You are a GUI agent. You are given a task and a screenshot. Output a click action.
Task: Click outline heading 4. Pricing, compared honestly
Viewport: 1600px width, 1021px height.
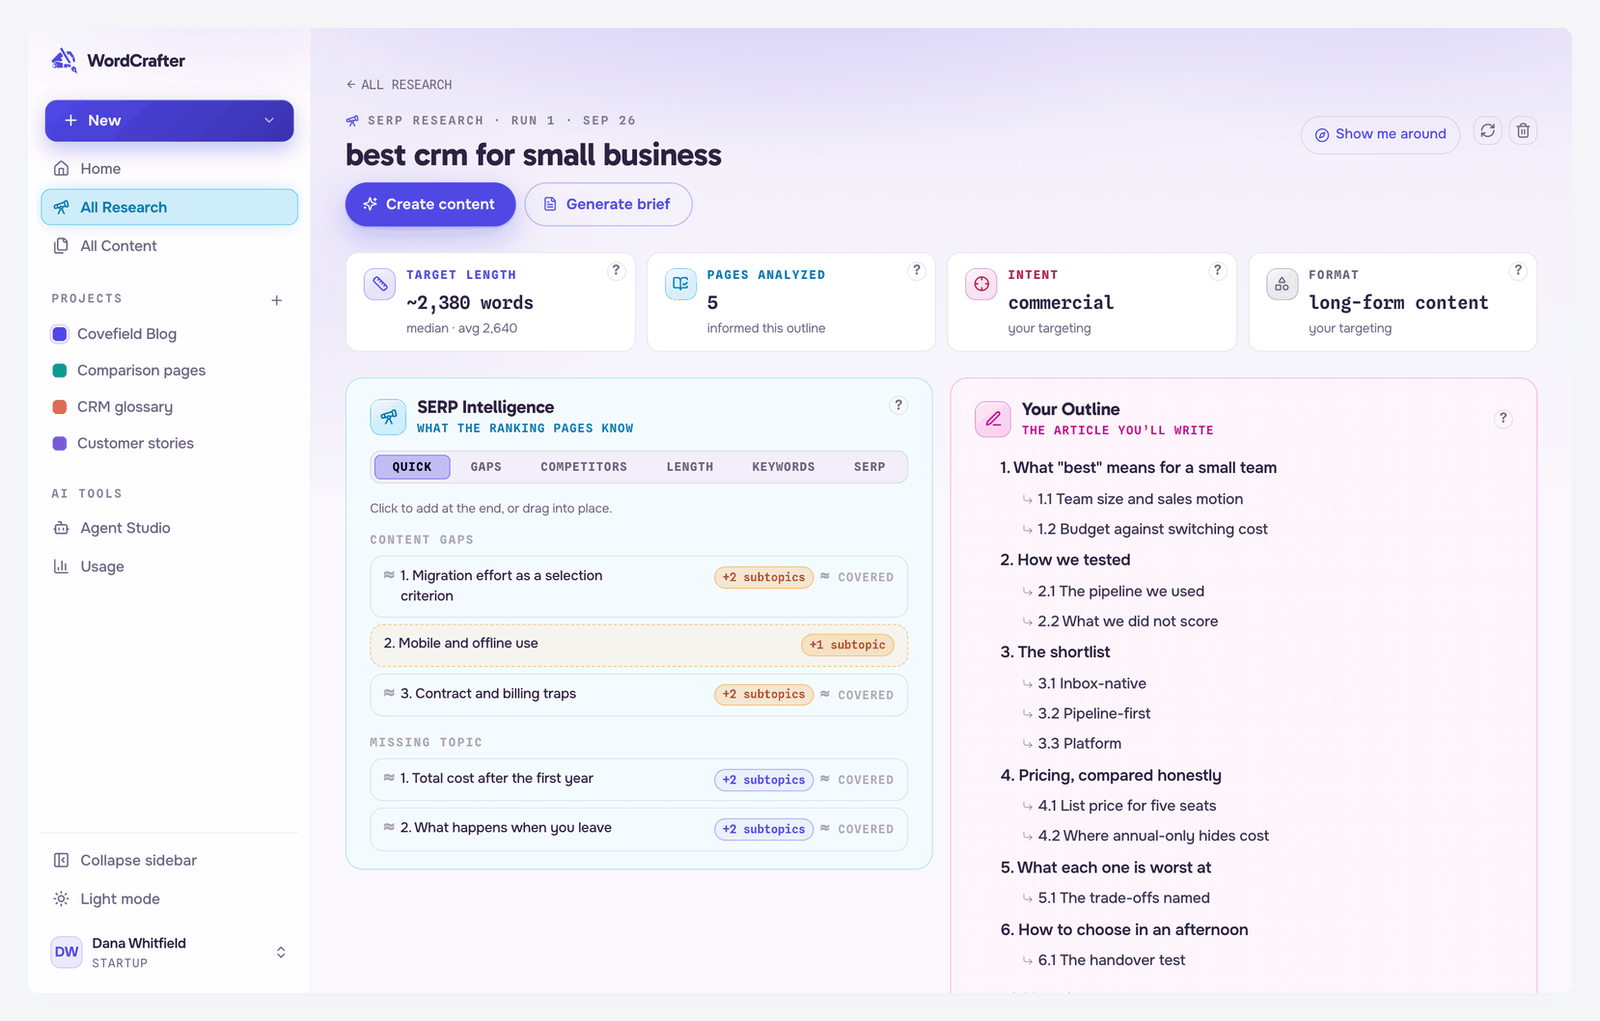(1111, 775)
